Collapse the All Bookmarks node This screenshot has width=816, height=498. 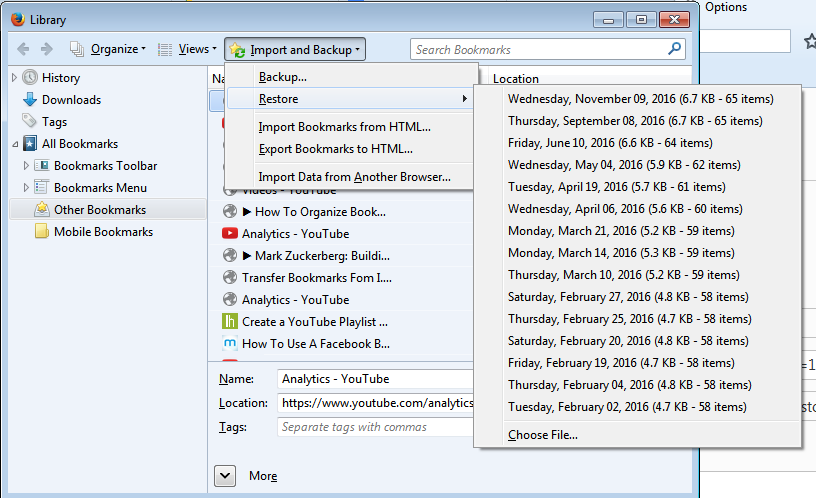coord(15,144)
